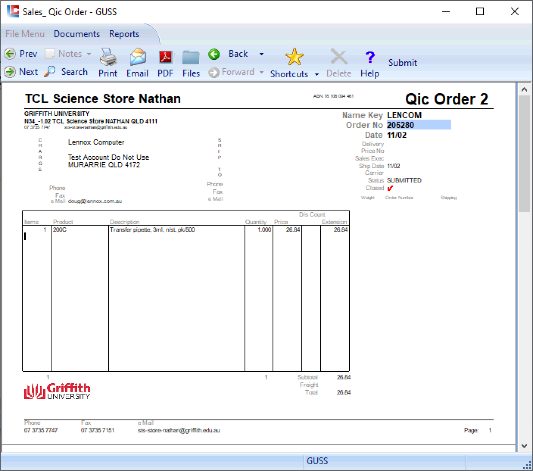Click the Submit button
The image size is (533, 471).
[x=402, y=63]
